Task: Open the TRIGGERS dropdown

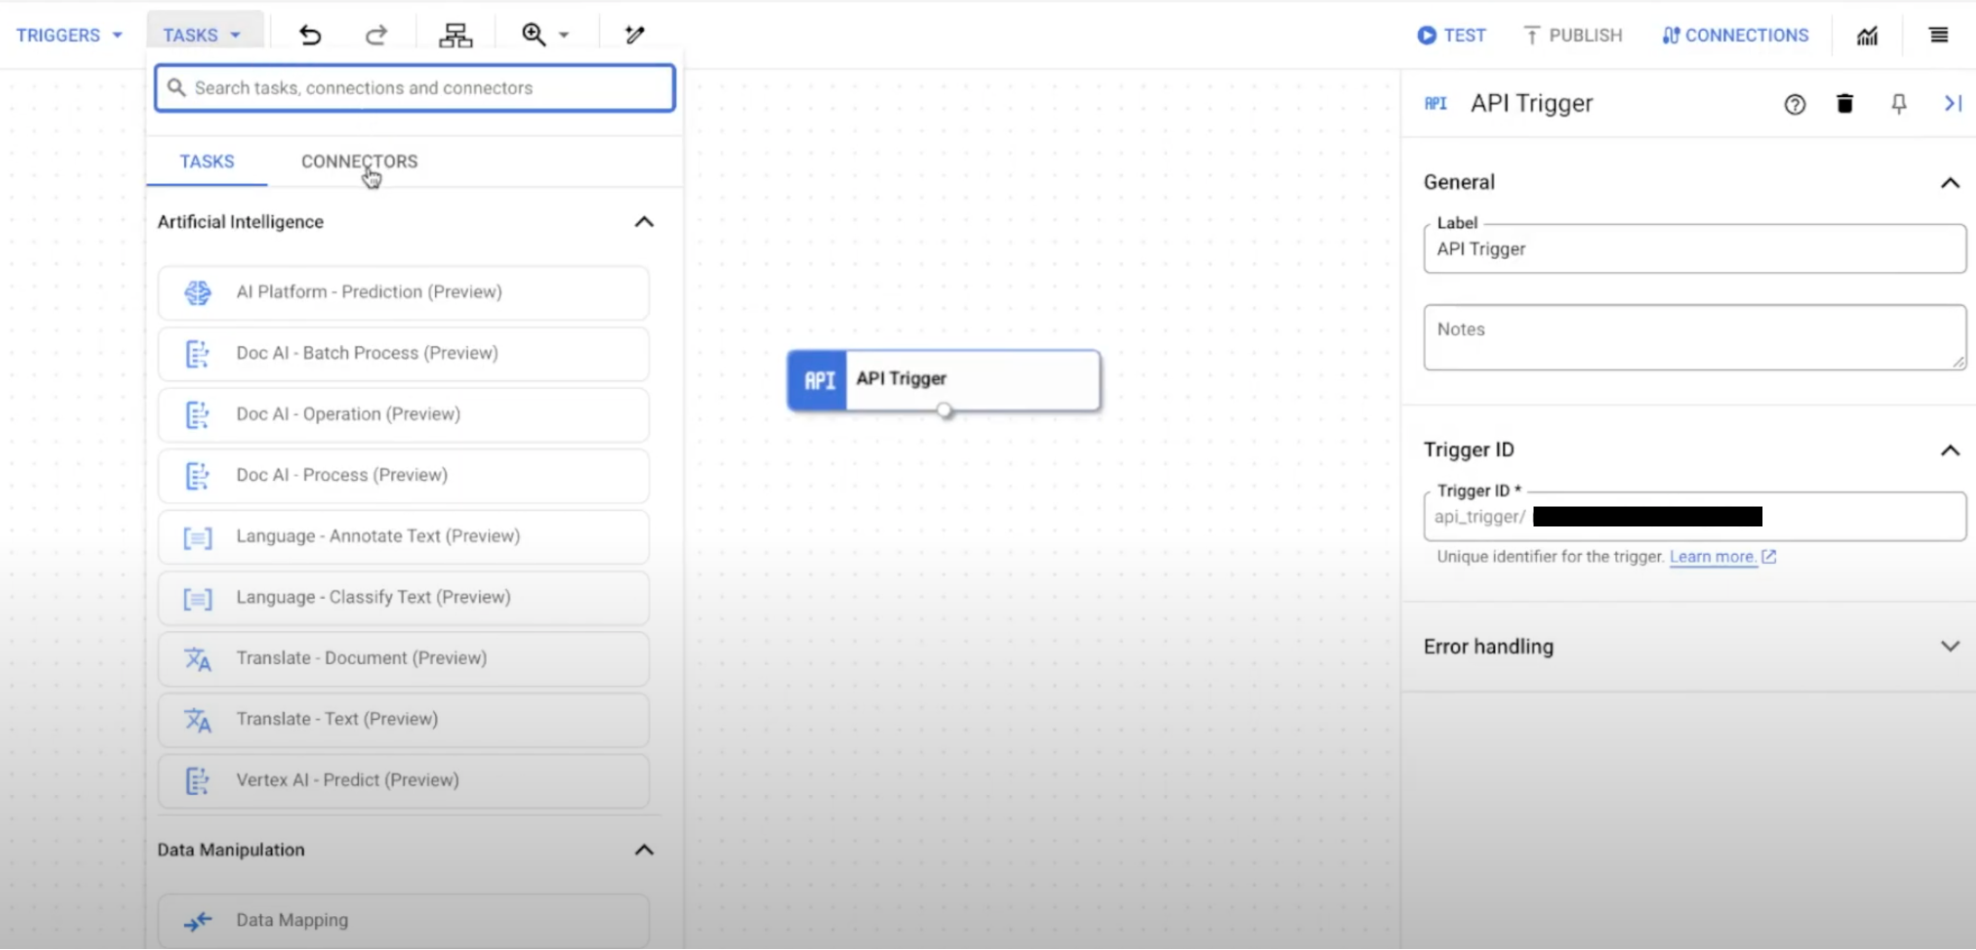Action: coord(68,34)
